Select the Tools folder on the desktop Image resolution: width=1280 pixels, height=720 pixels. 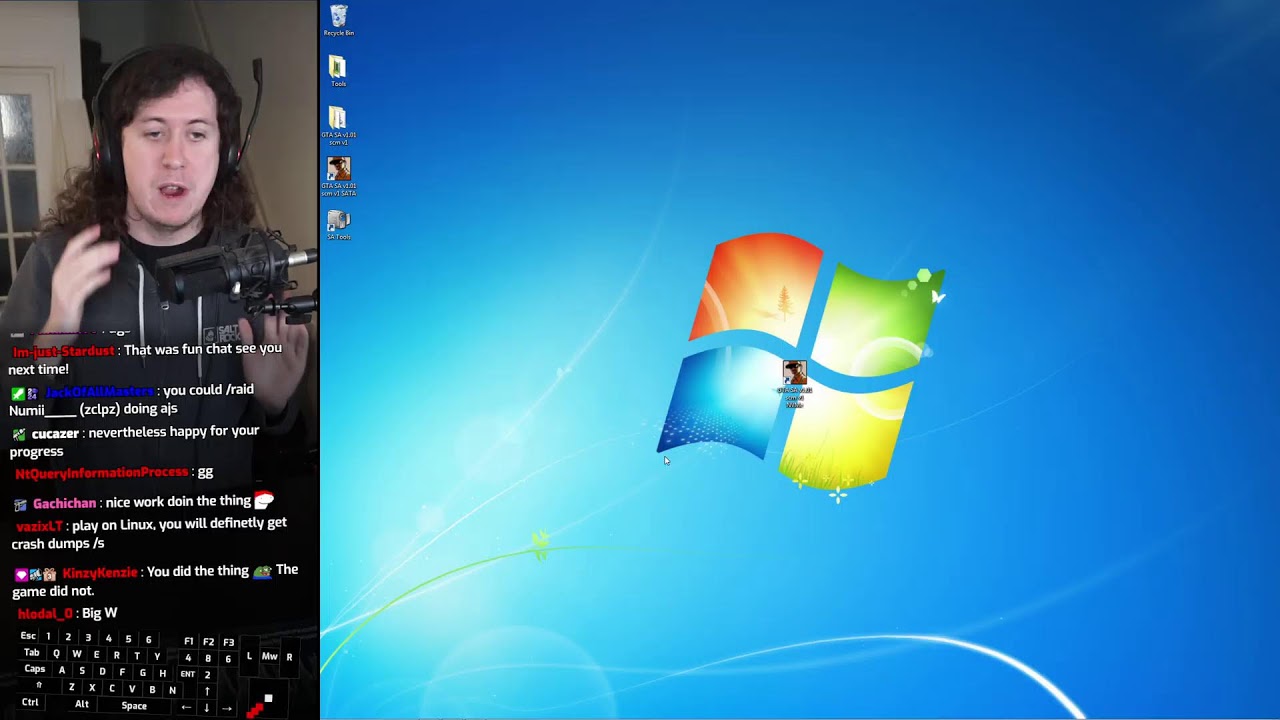click(338, 71)
